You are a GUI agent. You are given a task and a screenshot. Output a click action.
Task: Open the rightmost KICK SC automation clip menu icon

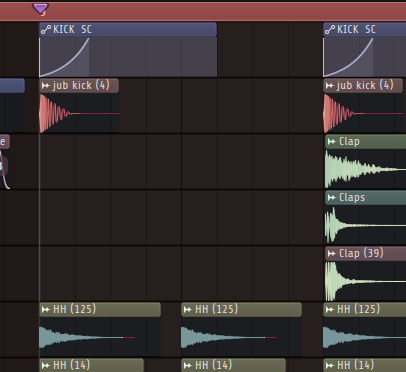pos(330,30)
